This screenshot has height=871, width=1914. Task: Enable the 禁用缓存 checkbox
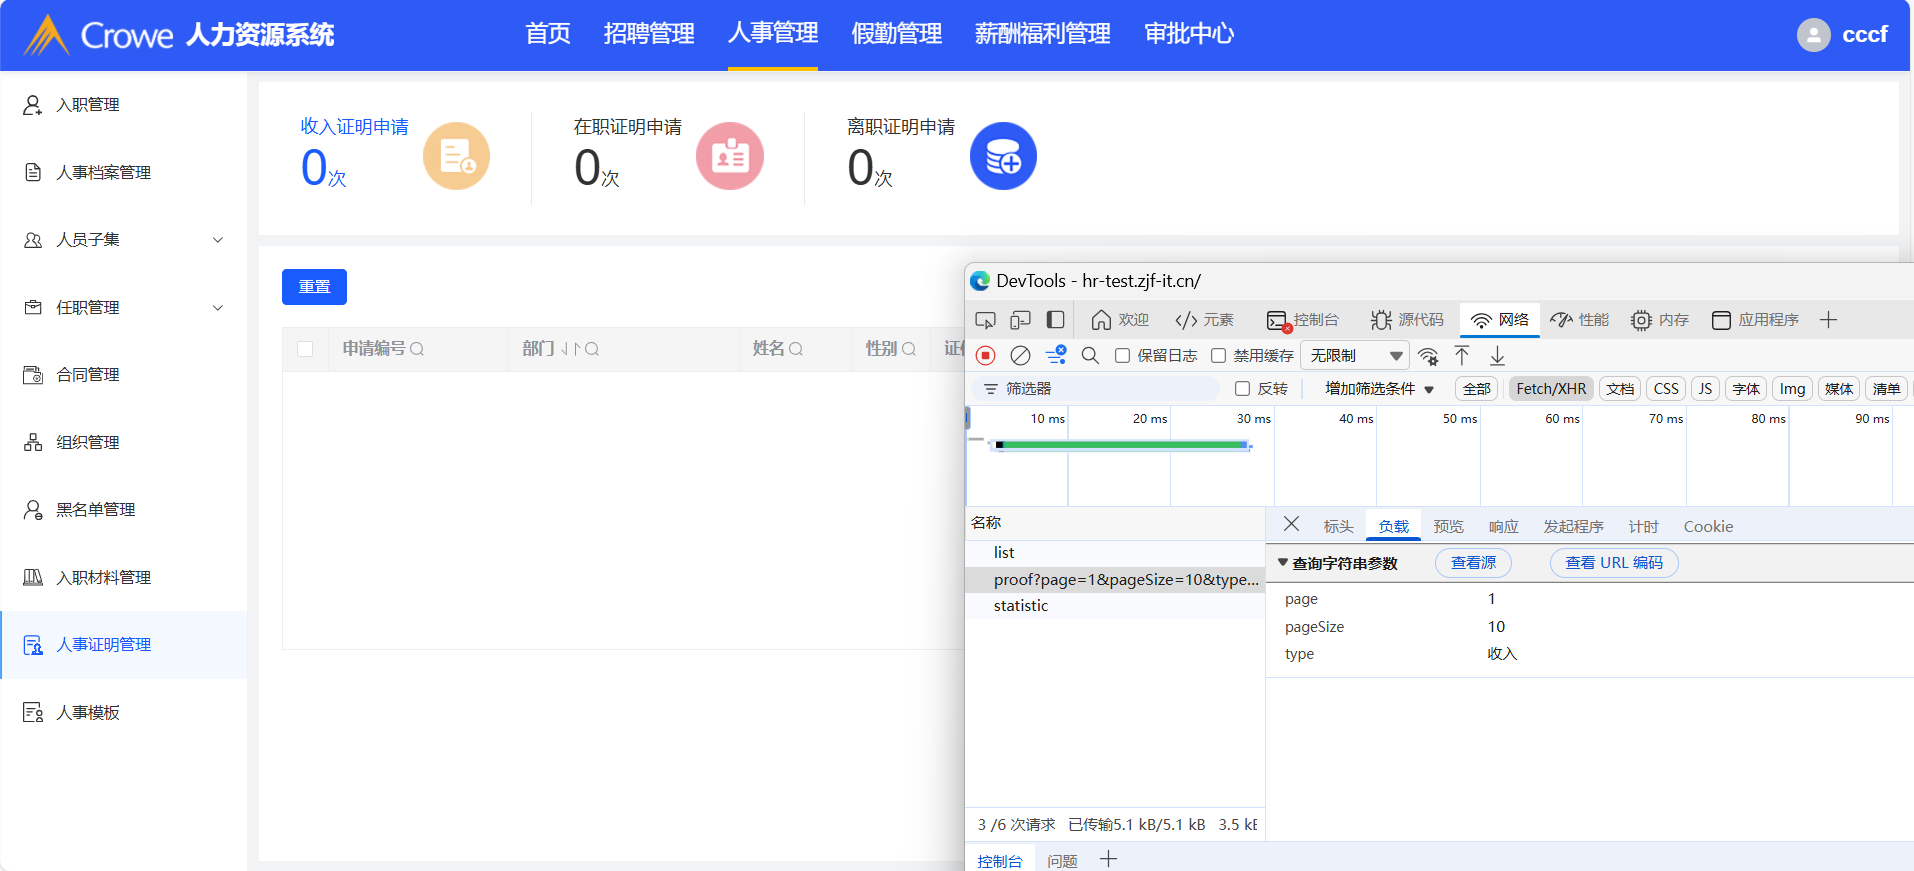click(x=1219, y=356)
